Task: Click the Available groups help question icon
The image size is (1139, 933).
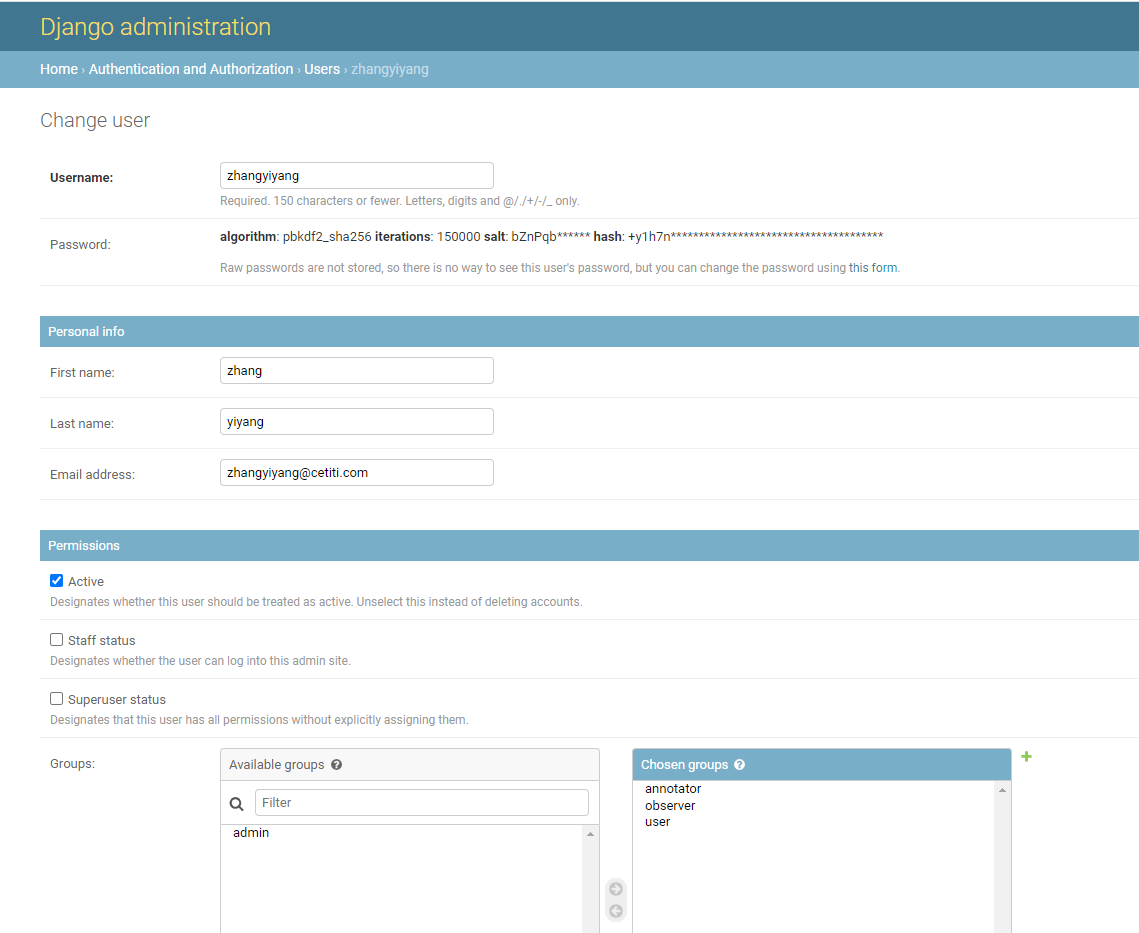Action: 336,764
